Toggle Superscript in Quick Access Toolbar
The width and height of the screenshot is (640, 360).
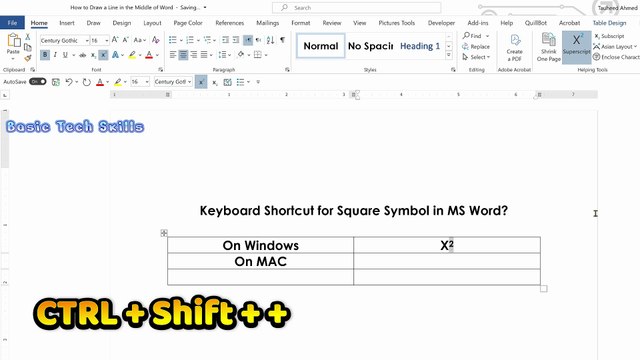201,82
